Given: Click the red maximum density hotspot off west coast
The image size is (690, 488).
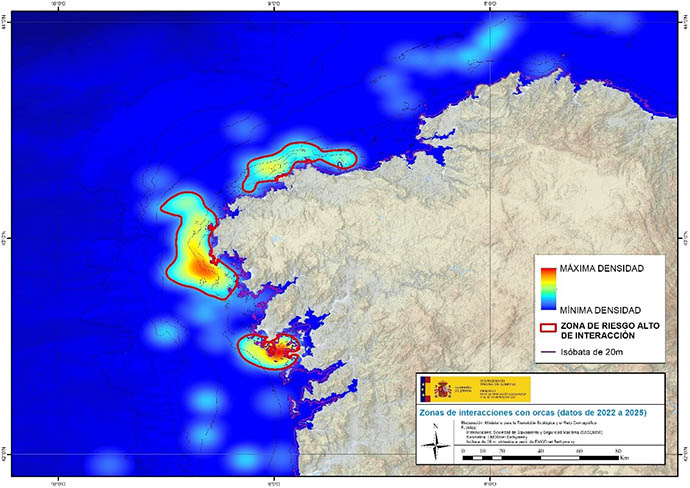Looking at the screenshot, I should [x=201, y=268].
